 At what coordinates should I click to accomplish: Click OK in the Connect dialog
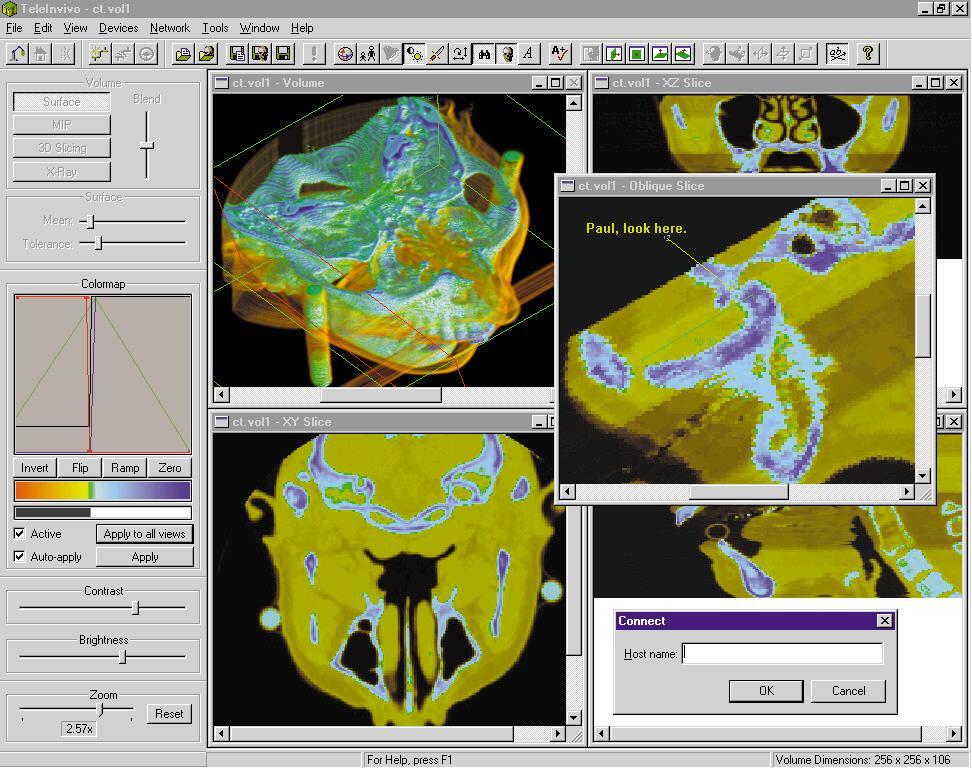point(766,691)
